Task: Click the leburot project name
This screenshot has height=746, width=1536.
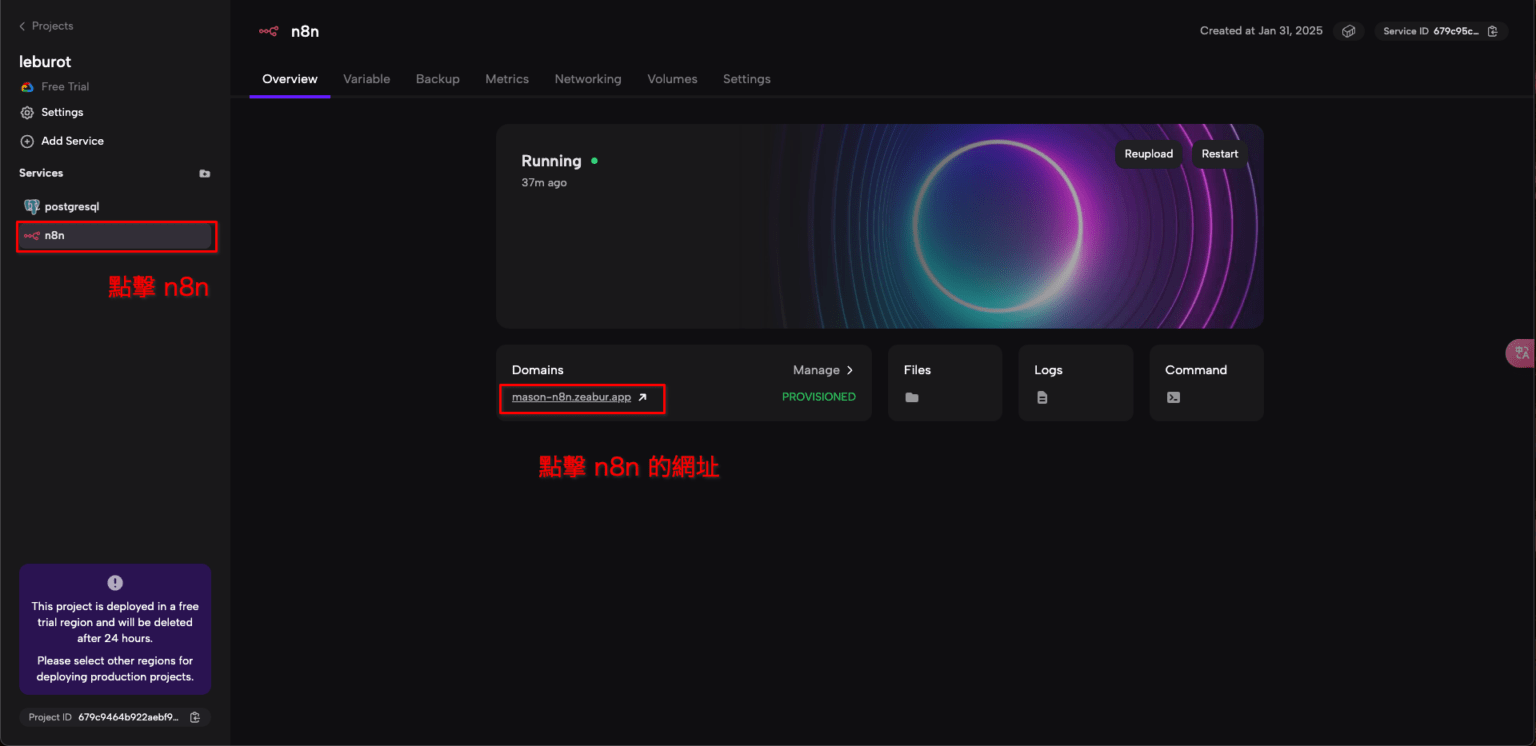Action: (45, 62)
